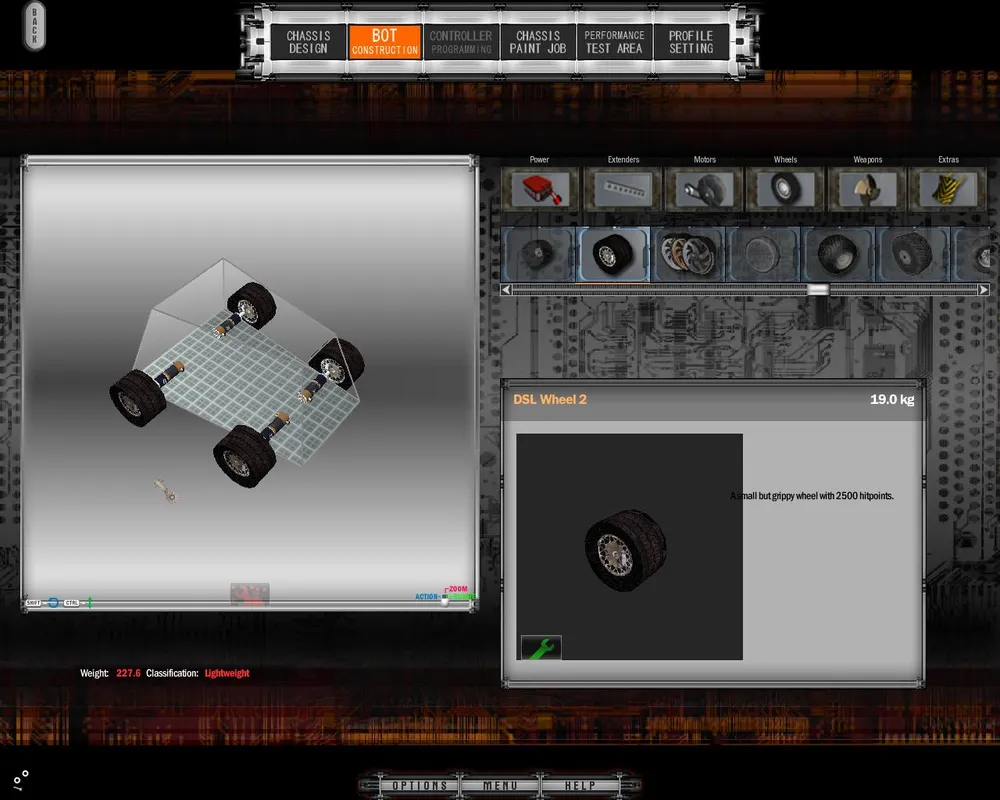Screen dimensions: 1000x800
Task: Open the Options button at bottom
Action: pyautogui.click(x=419, y=786)
